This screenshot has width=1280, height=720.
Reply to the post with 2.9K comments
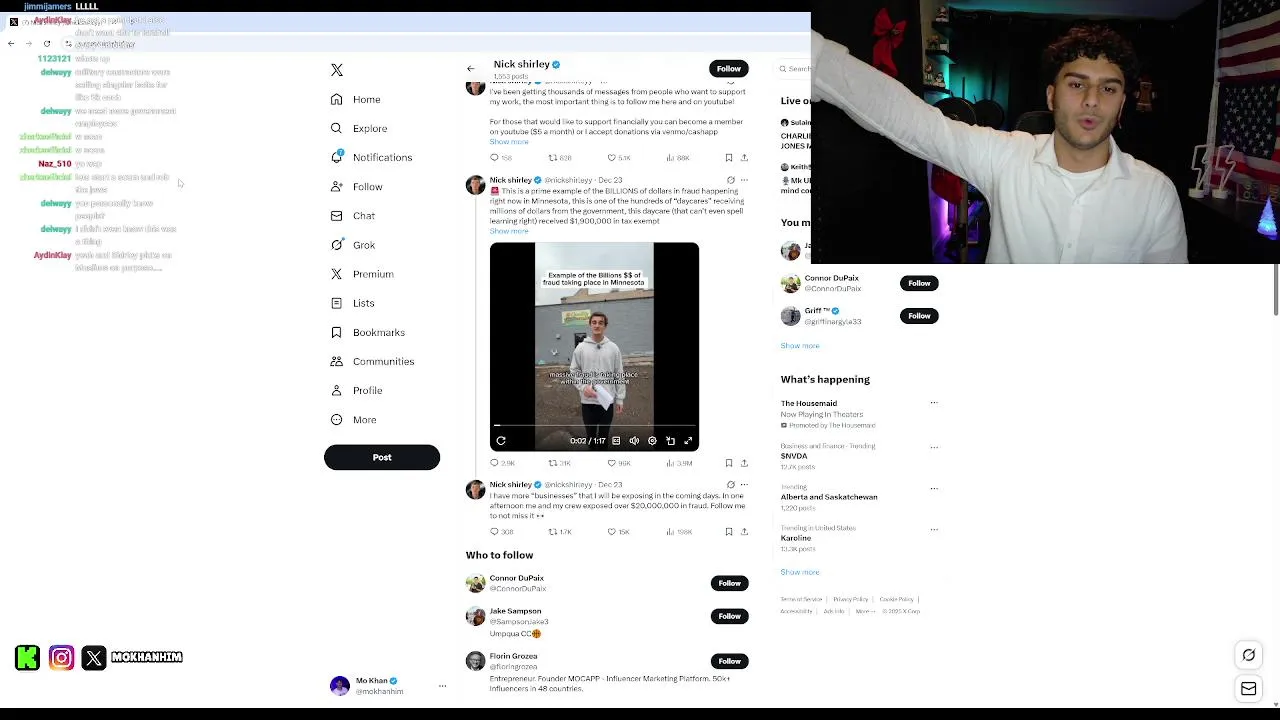[x=502, y=463]
